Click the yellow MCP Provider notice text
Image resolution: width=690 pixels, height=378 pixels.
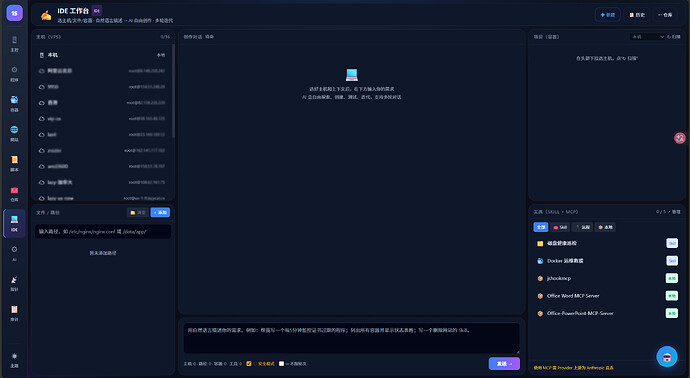pos(573,367)
